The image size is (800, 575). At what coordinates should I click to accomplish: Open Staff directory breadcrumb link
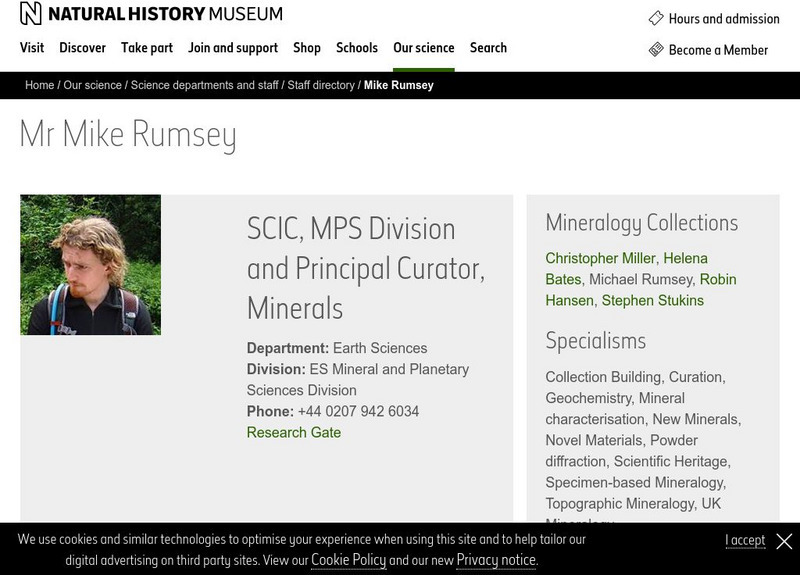(x=321, y=85)
